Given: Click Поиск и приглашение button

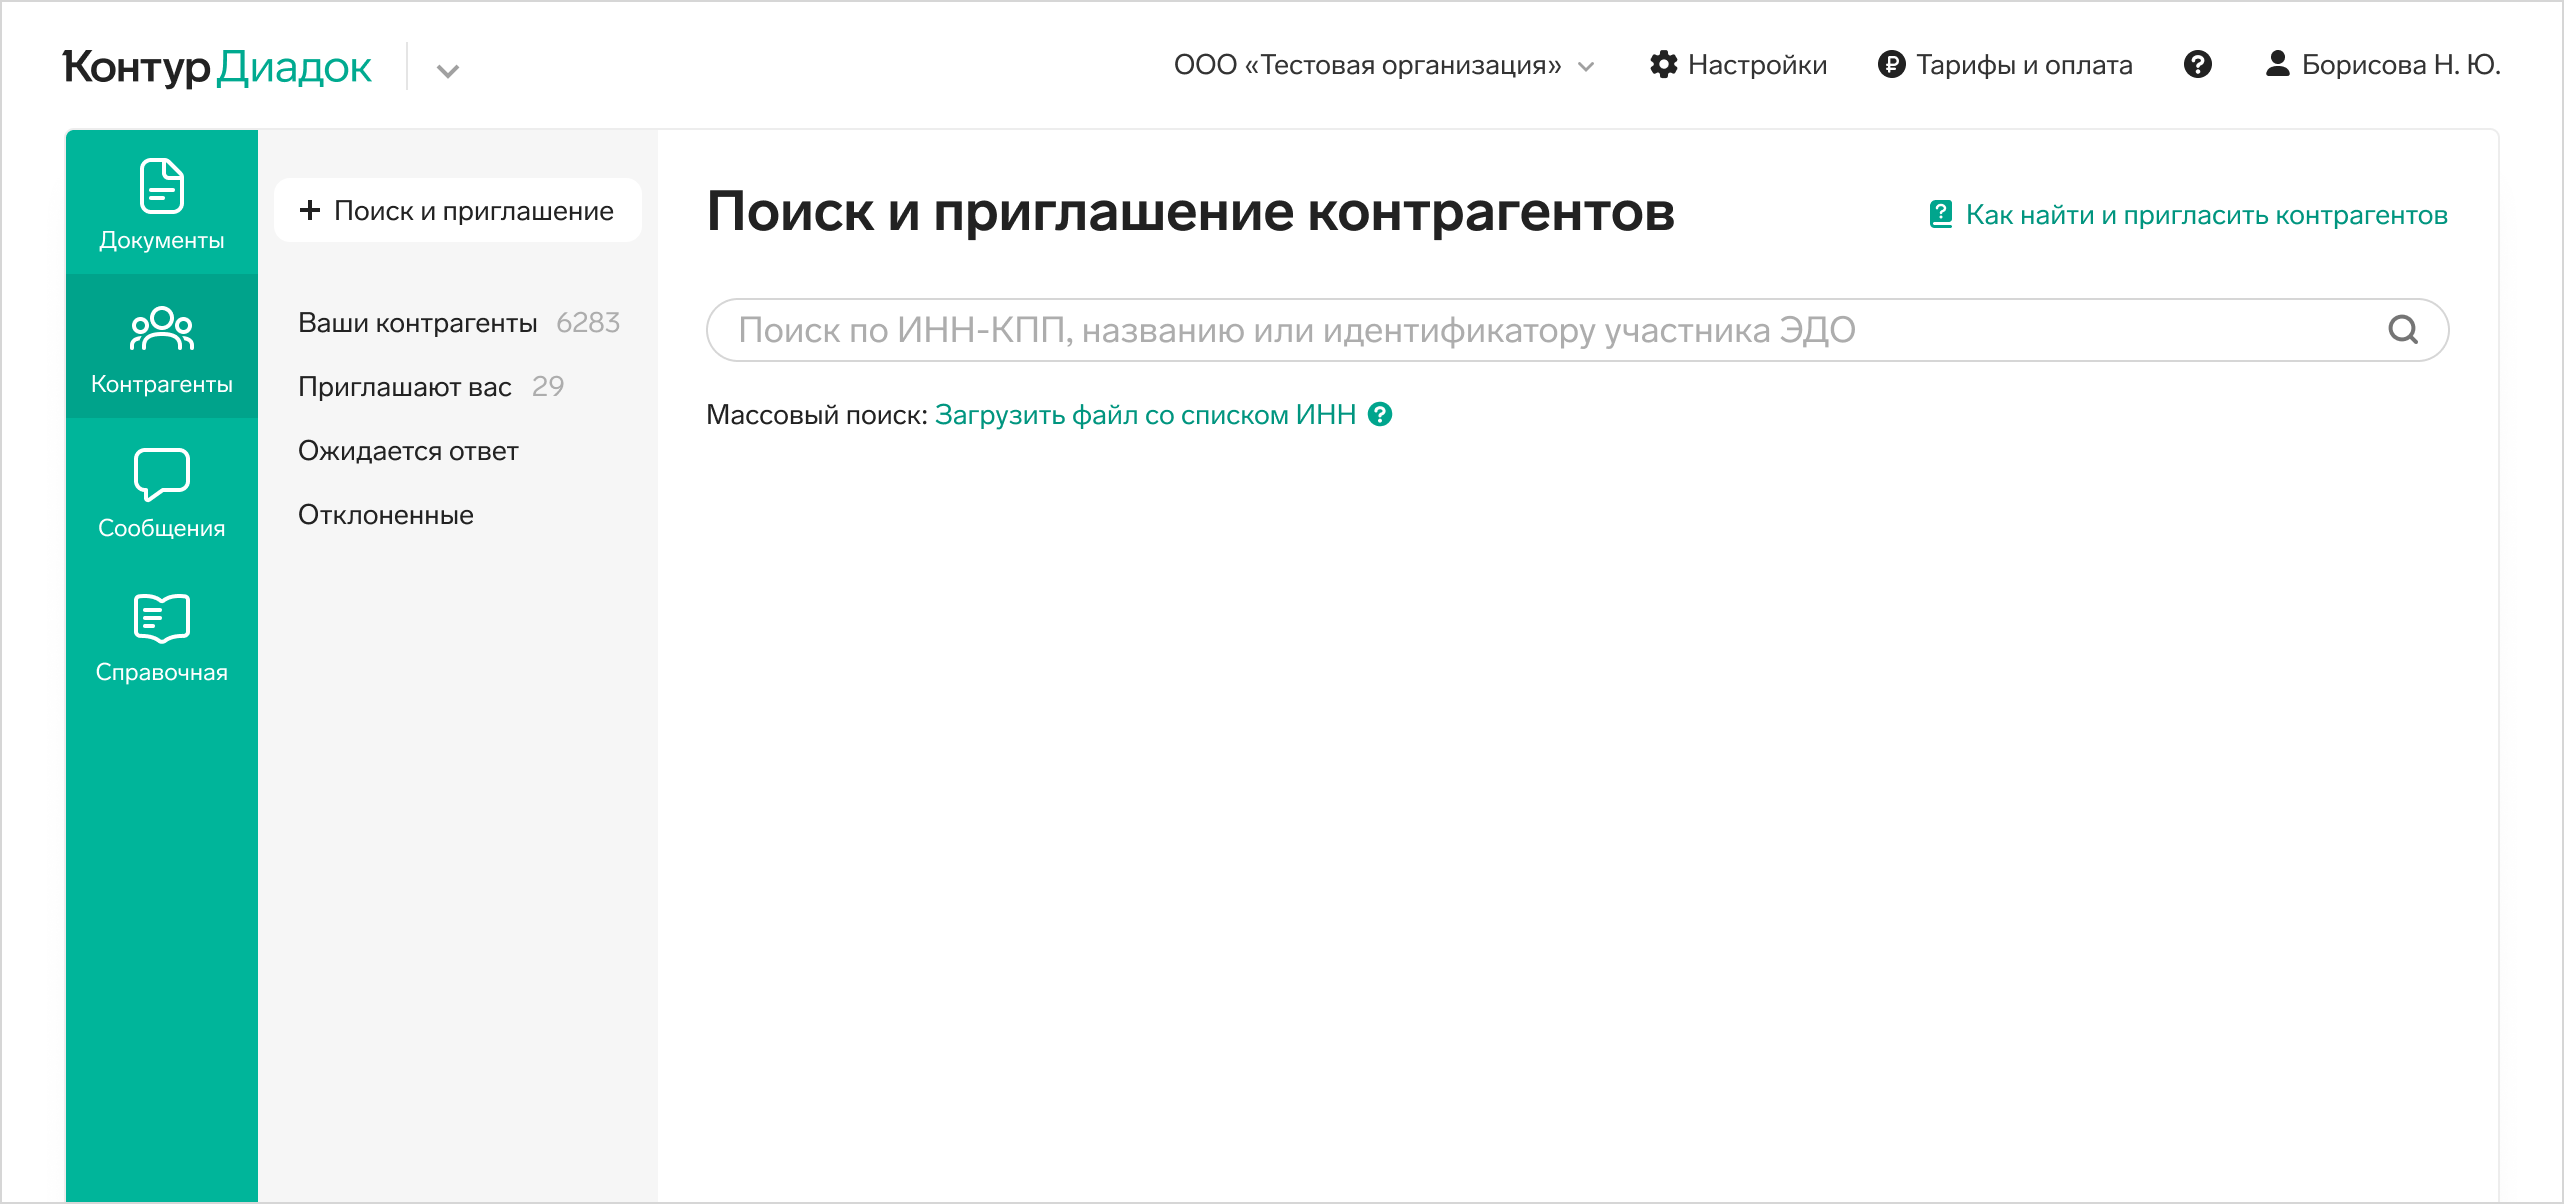Looking at the screenshot, I should coord(458,210).
